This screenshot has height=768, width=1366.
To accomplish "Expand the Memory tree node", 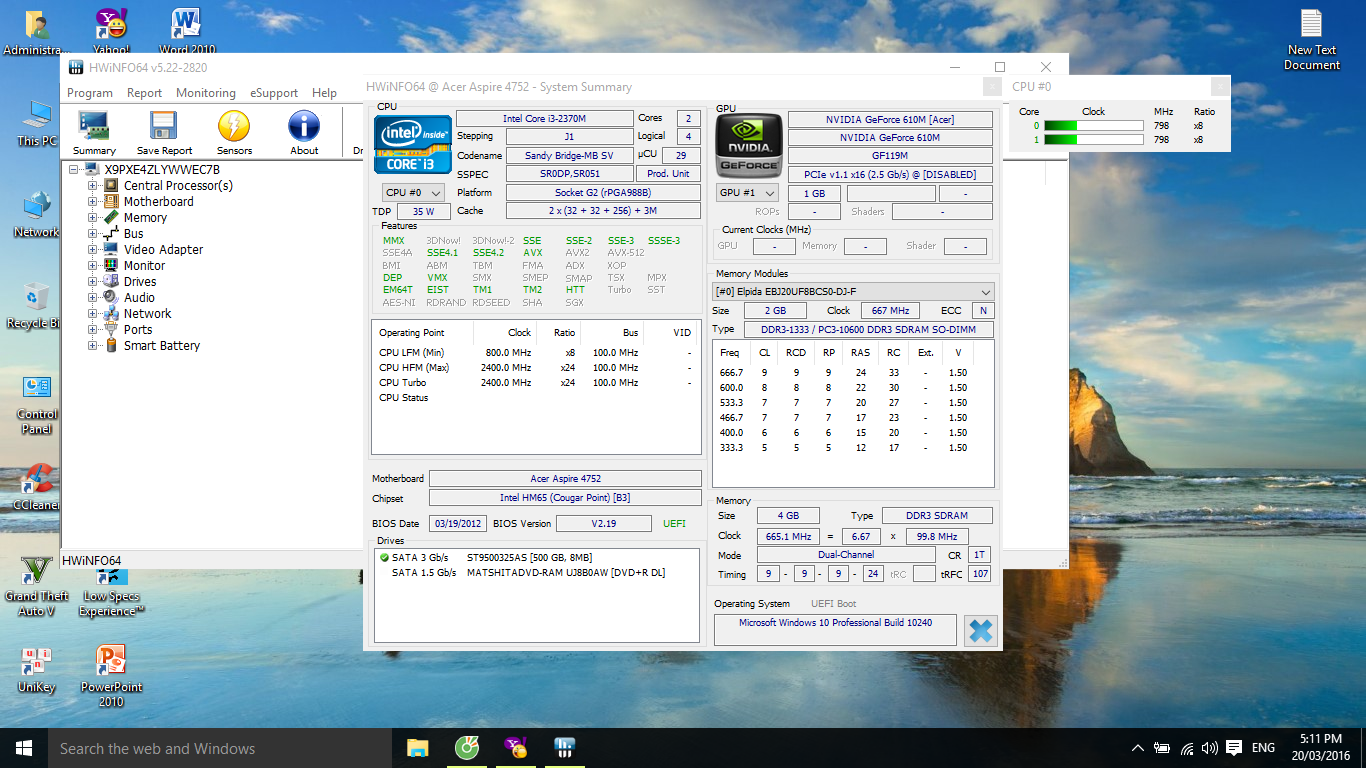I will click(93, 218).
